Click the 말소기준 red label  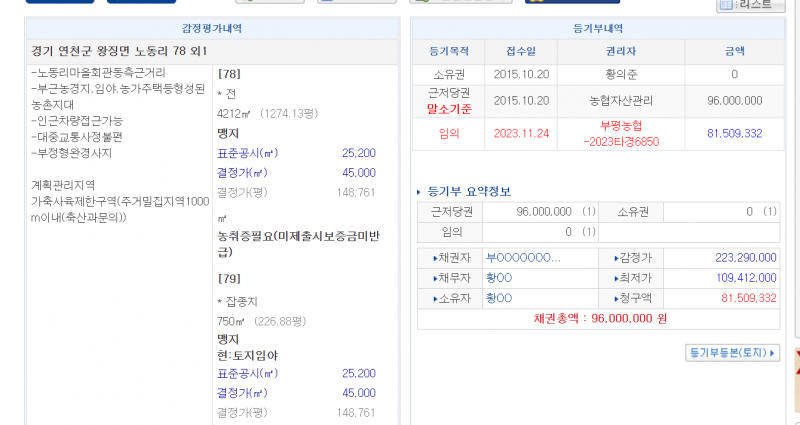click(x=448, y=107)
